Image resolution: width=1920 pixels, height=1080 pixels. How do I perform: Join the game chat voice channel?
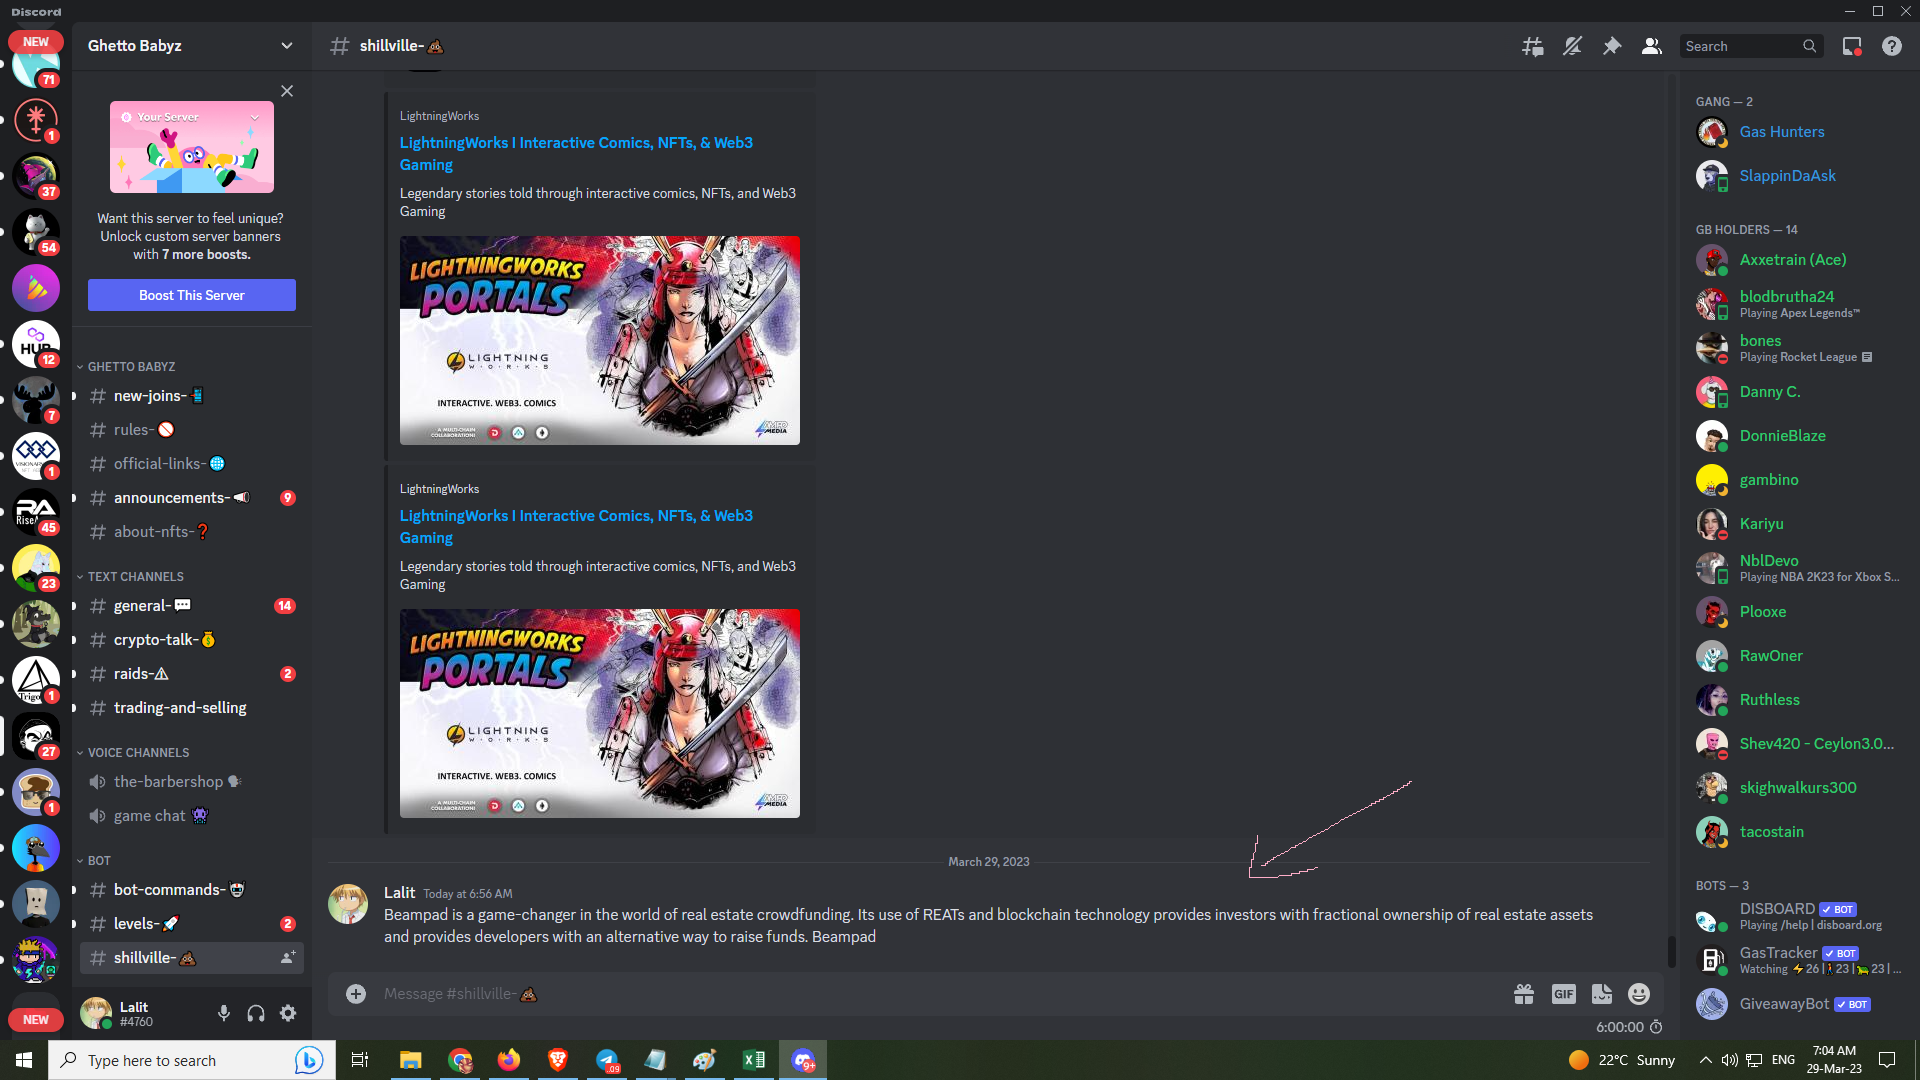(192, 816)
